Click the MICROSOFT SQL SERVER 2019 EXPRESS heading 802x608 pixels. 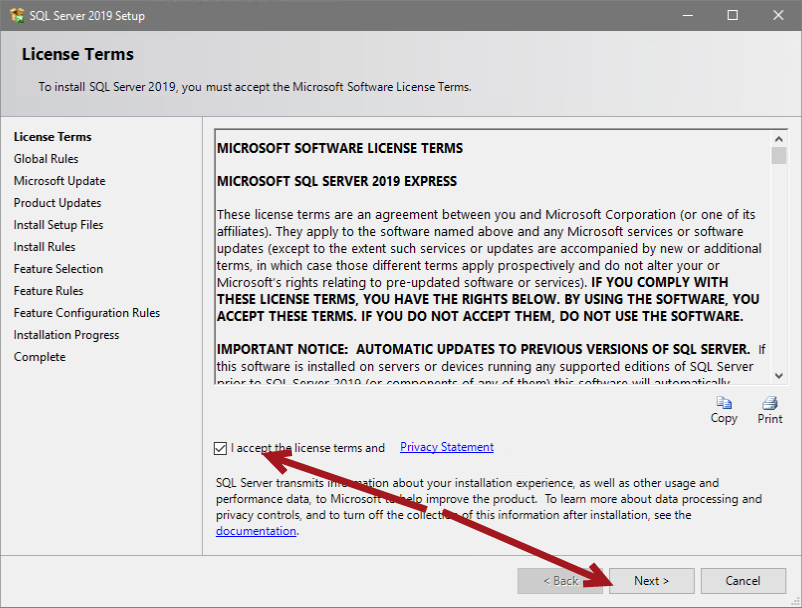337,182
